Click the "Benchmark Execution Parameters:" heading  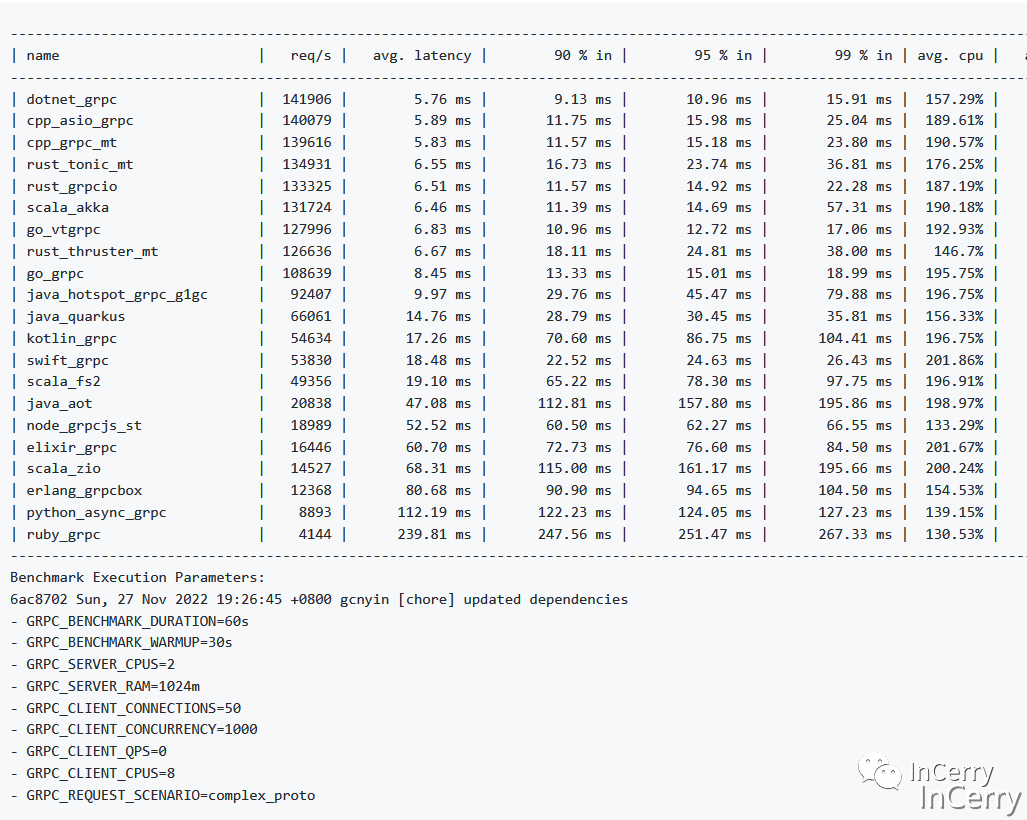pyautogui.click(x=138, y=577)
